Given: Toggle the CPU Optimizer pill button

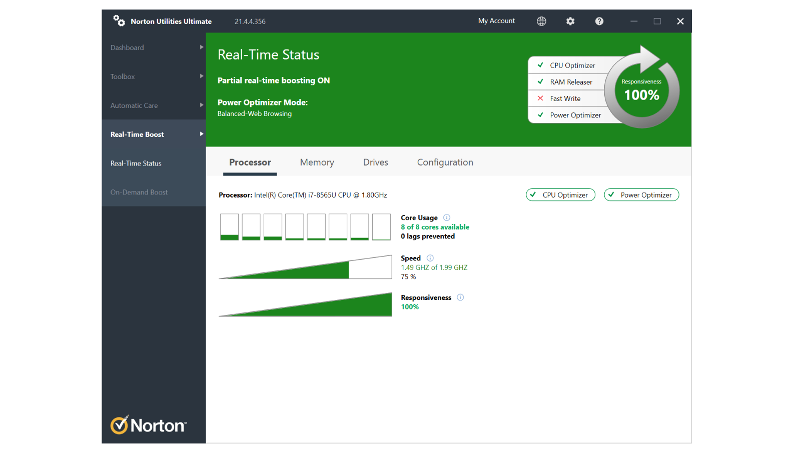Looking at the screenshot, I should 560,195.
